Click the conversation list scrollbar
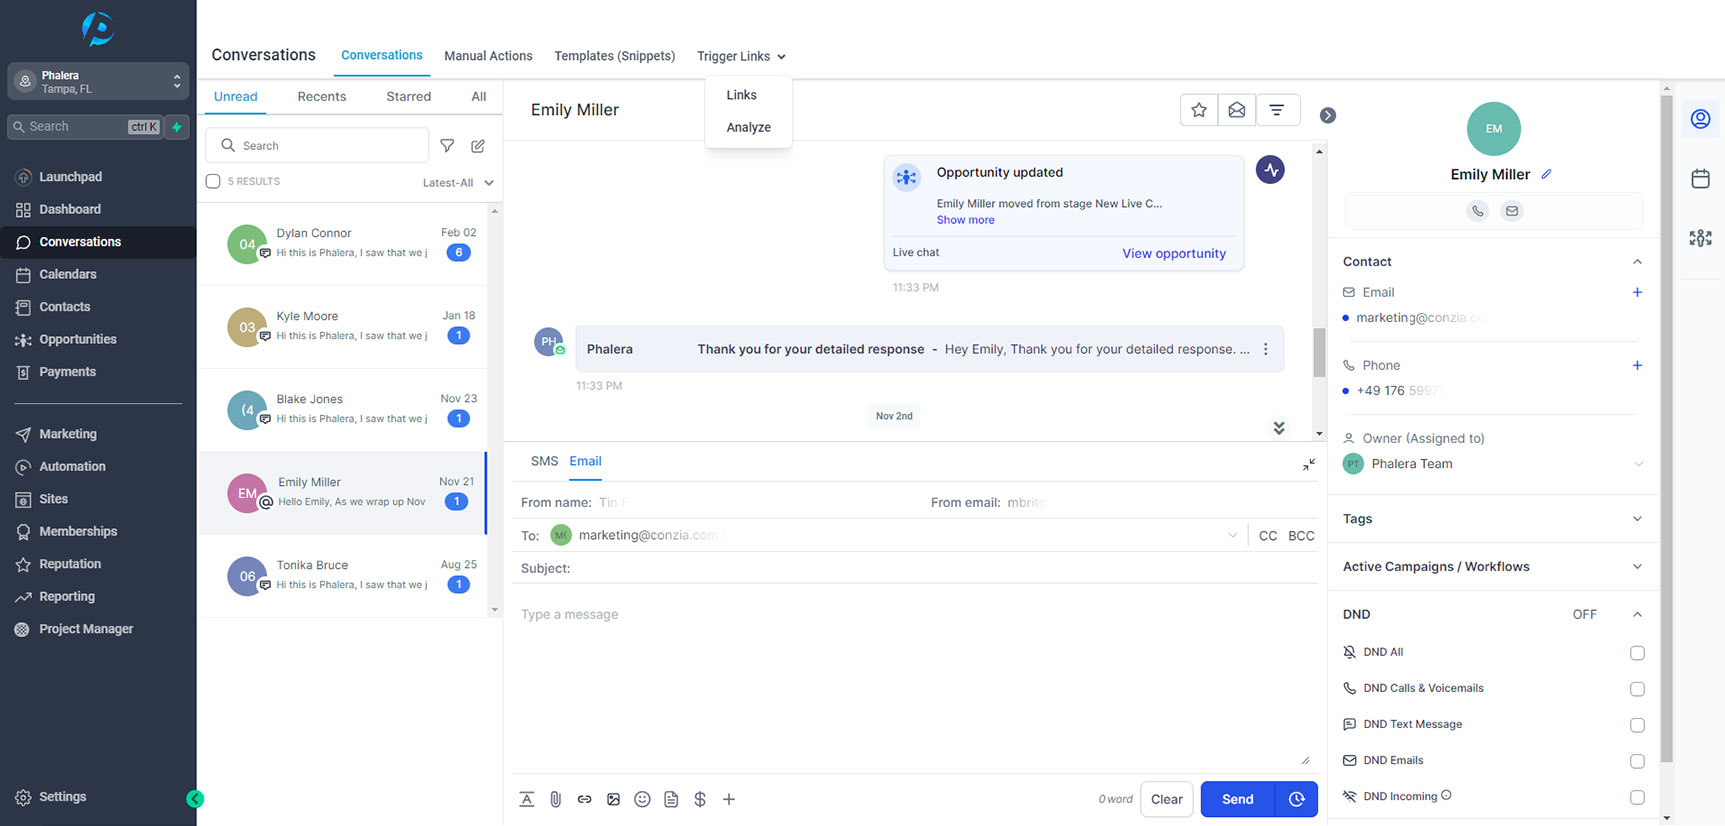 point(495,410)
